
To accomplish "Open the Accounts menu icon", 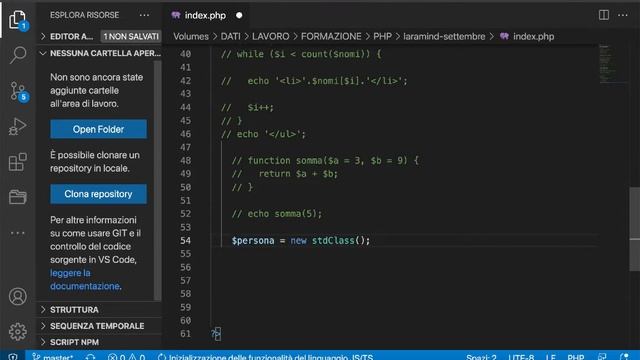I will point(18,296).
